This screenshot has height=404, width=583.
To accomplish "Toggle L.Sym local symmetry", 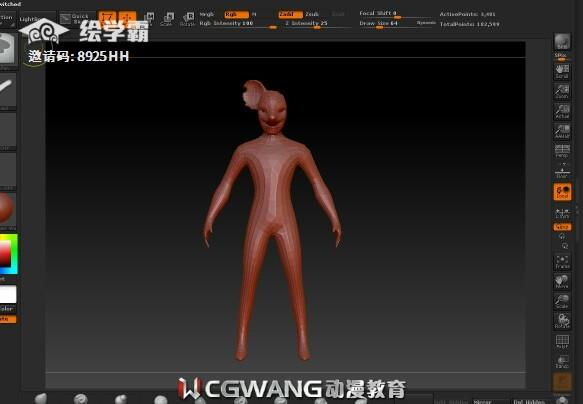I will tap(562, 213).
